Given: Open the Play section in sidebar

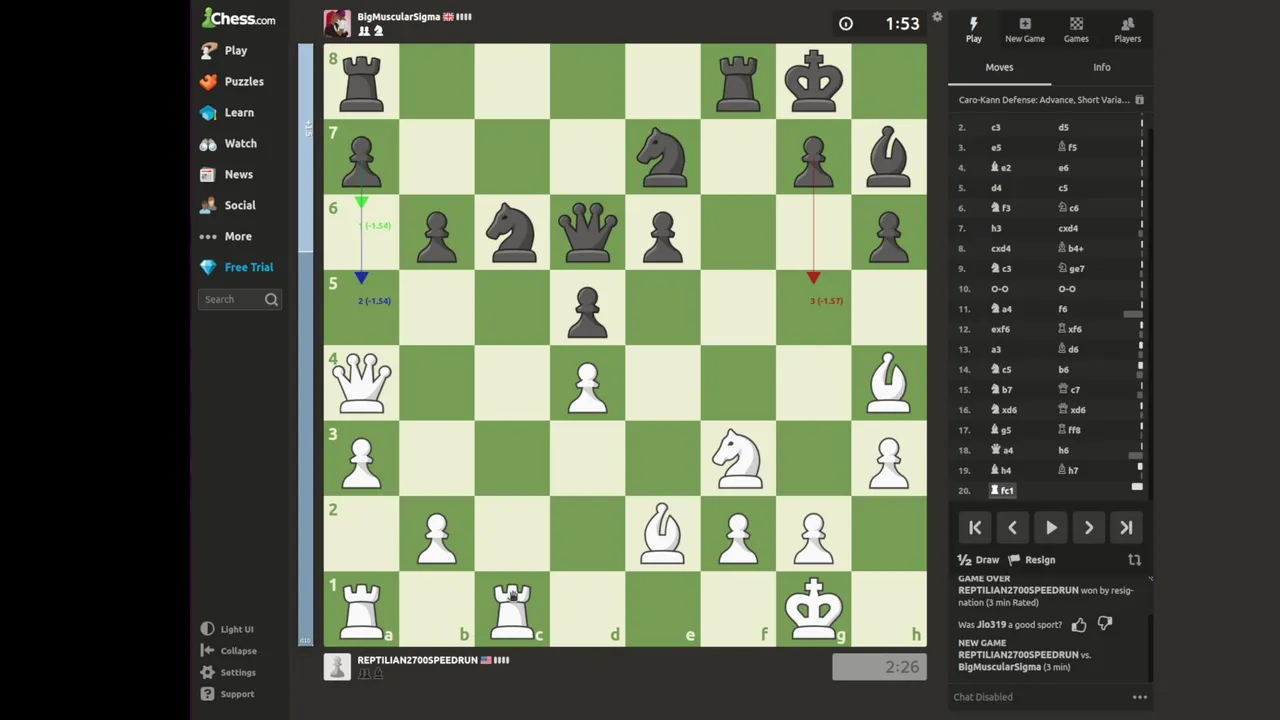Looking at the screenshot, I should pos(224,50).
